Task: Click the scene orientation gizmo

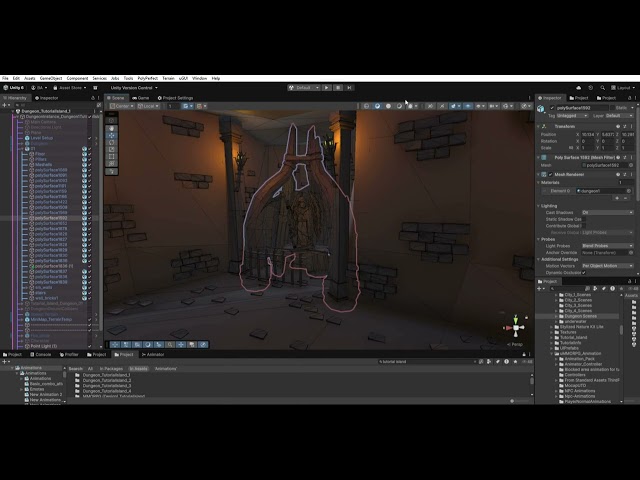Action: (x=516, y=328)
